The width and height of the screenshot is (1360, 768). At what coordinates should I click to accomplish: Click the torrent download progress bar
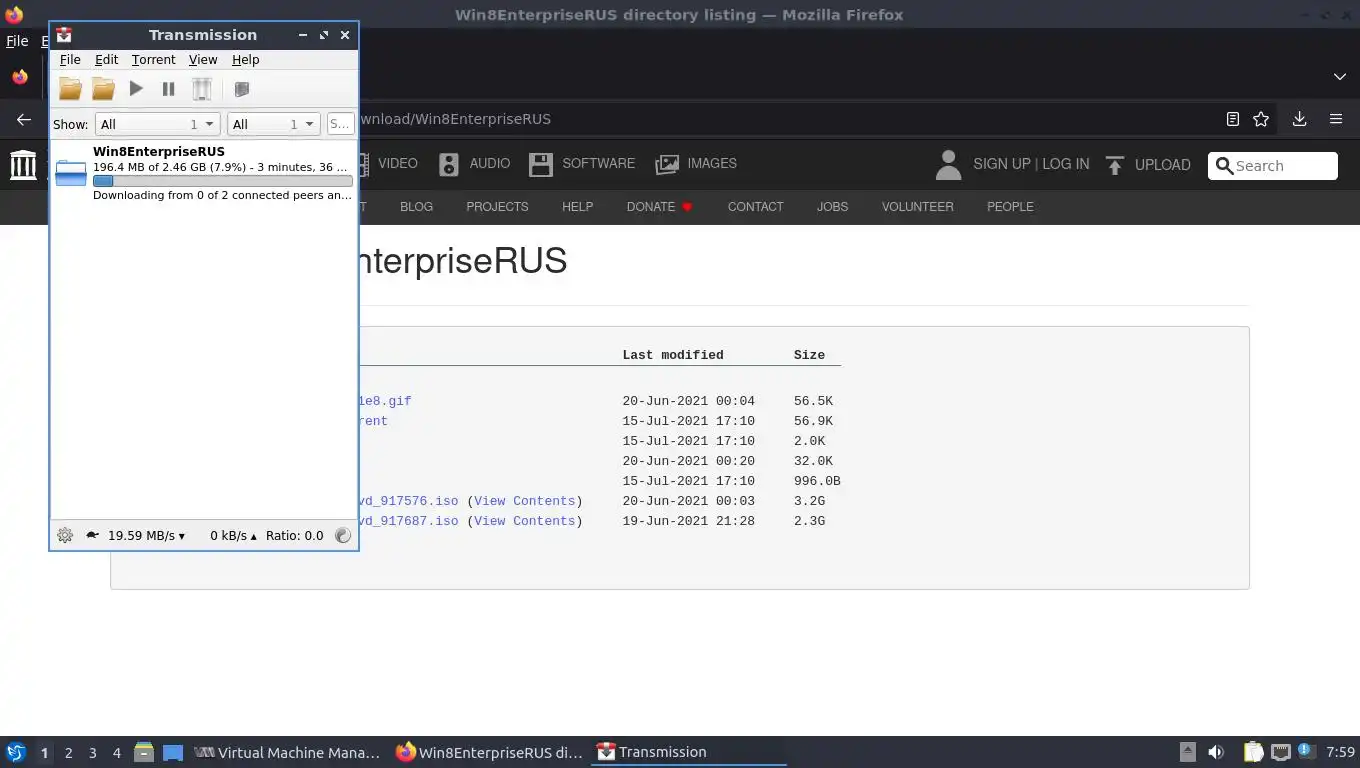pos(222,181)
